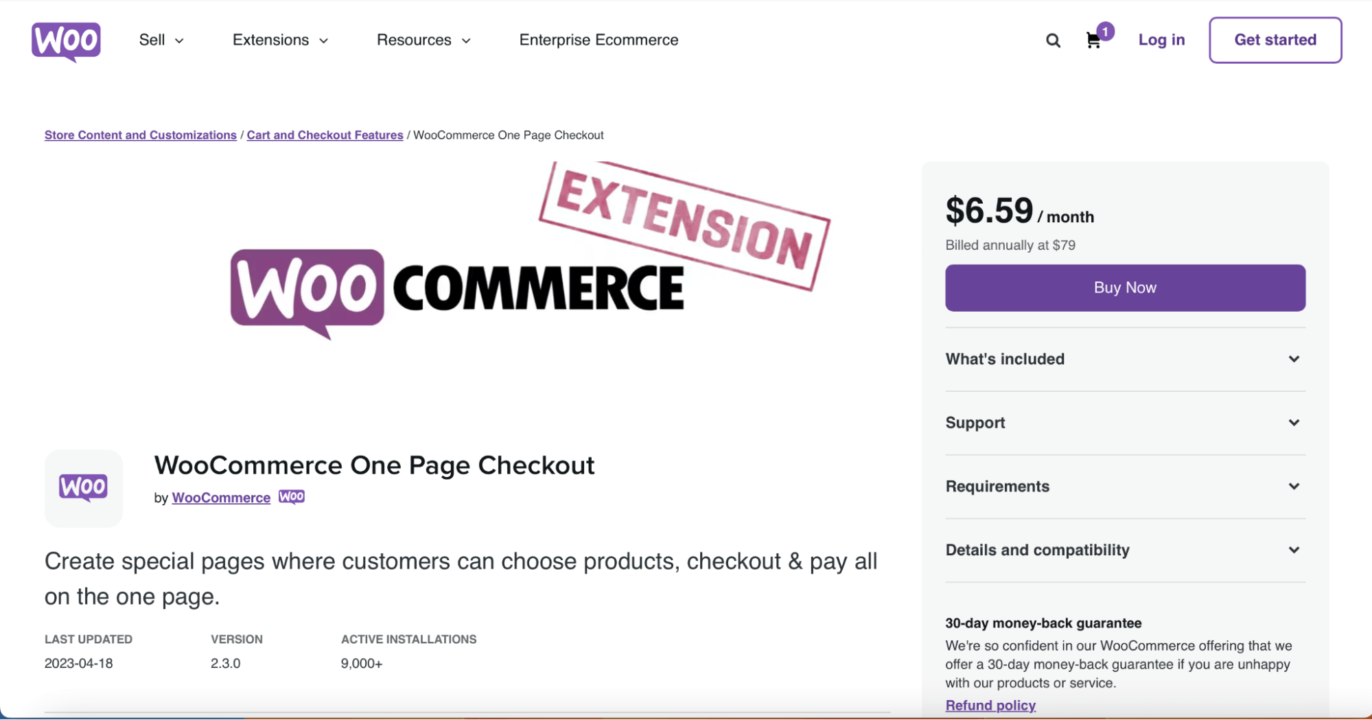Click the WooCommerce verified Woo badge
The height and width of the screenshot is (720, 1372).
point(291,496)
